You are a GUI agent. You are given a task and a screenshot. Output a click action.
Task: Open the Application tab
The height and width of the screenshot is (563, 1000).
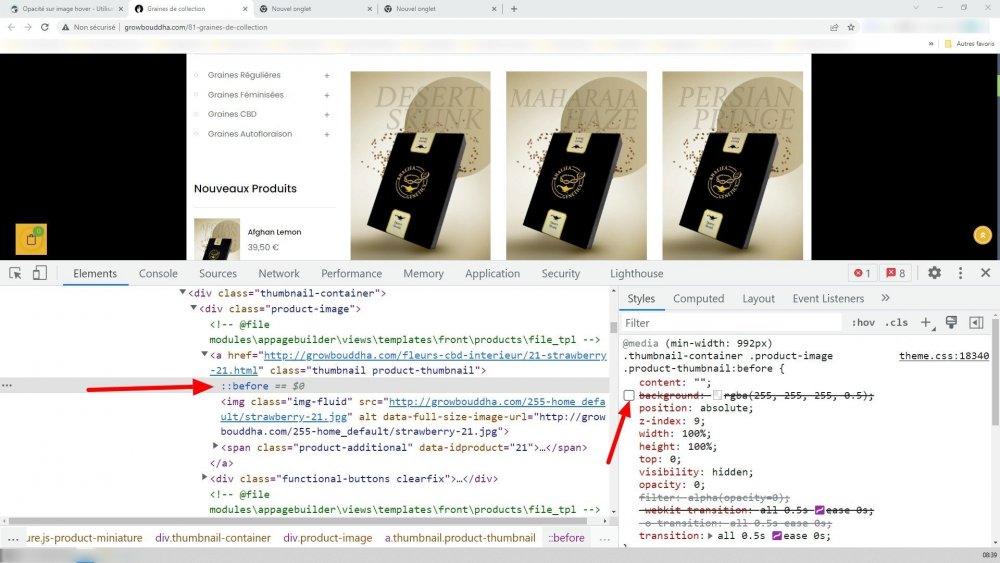click(492, 274)
